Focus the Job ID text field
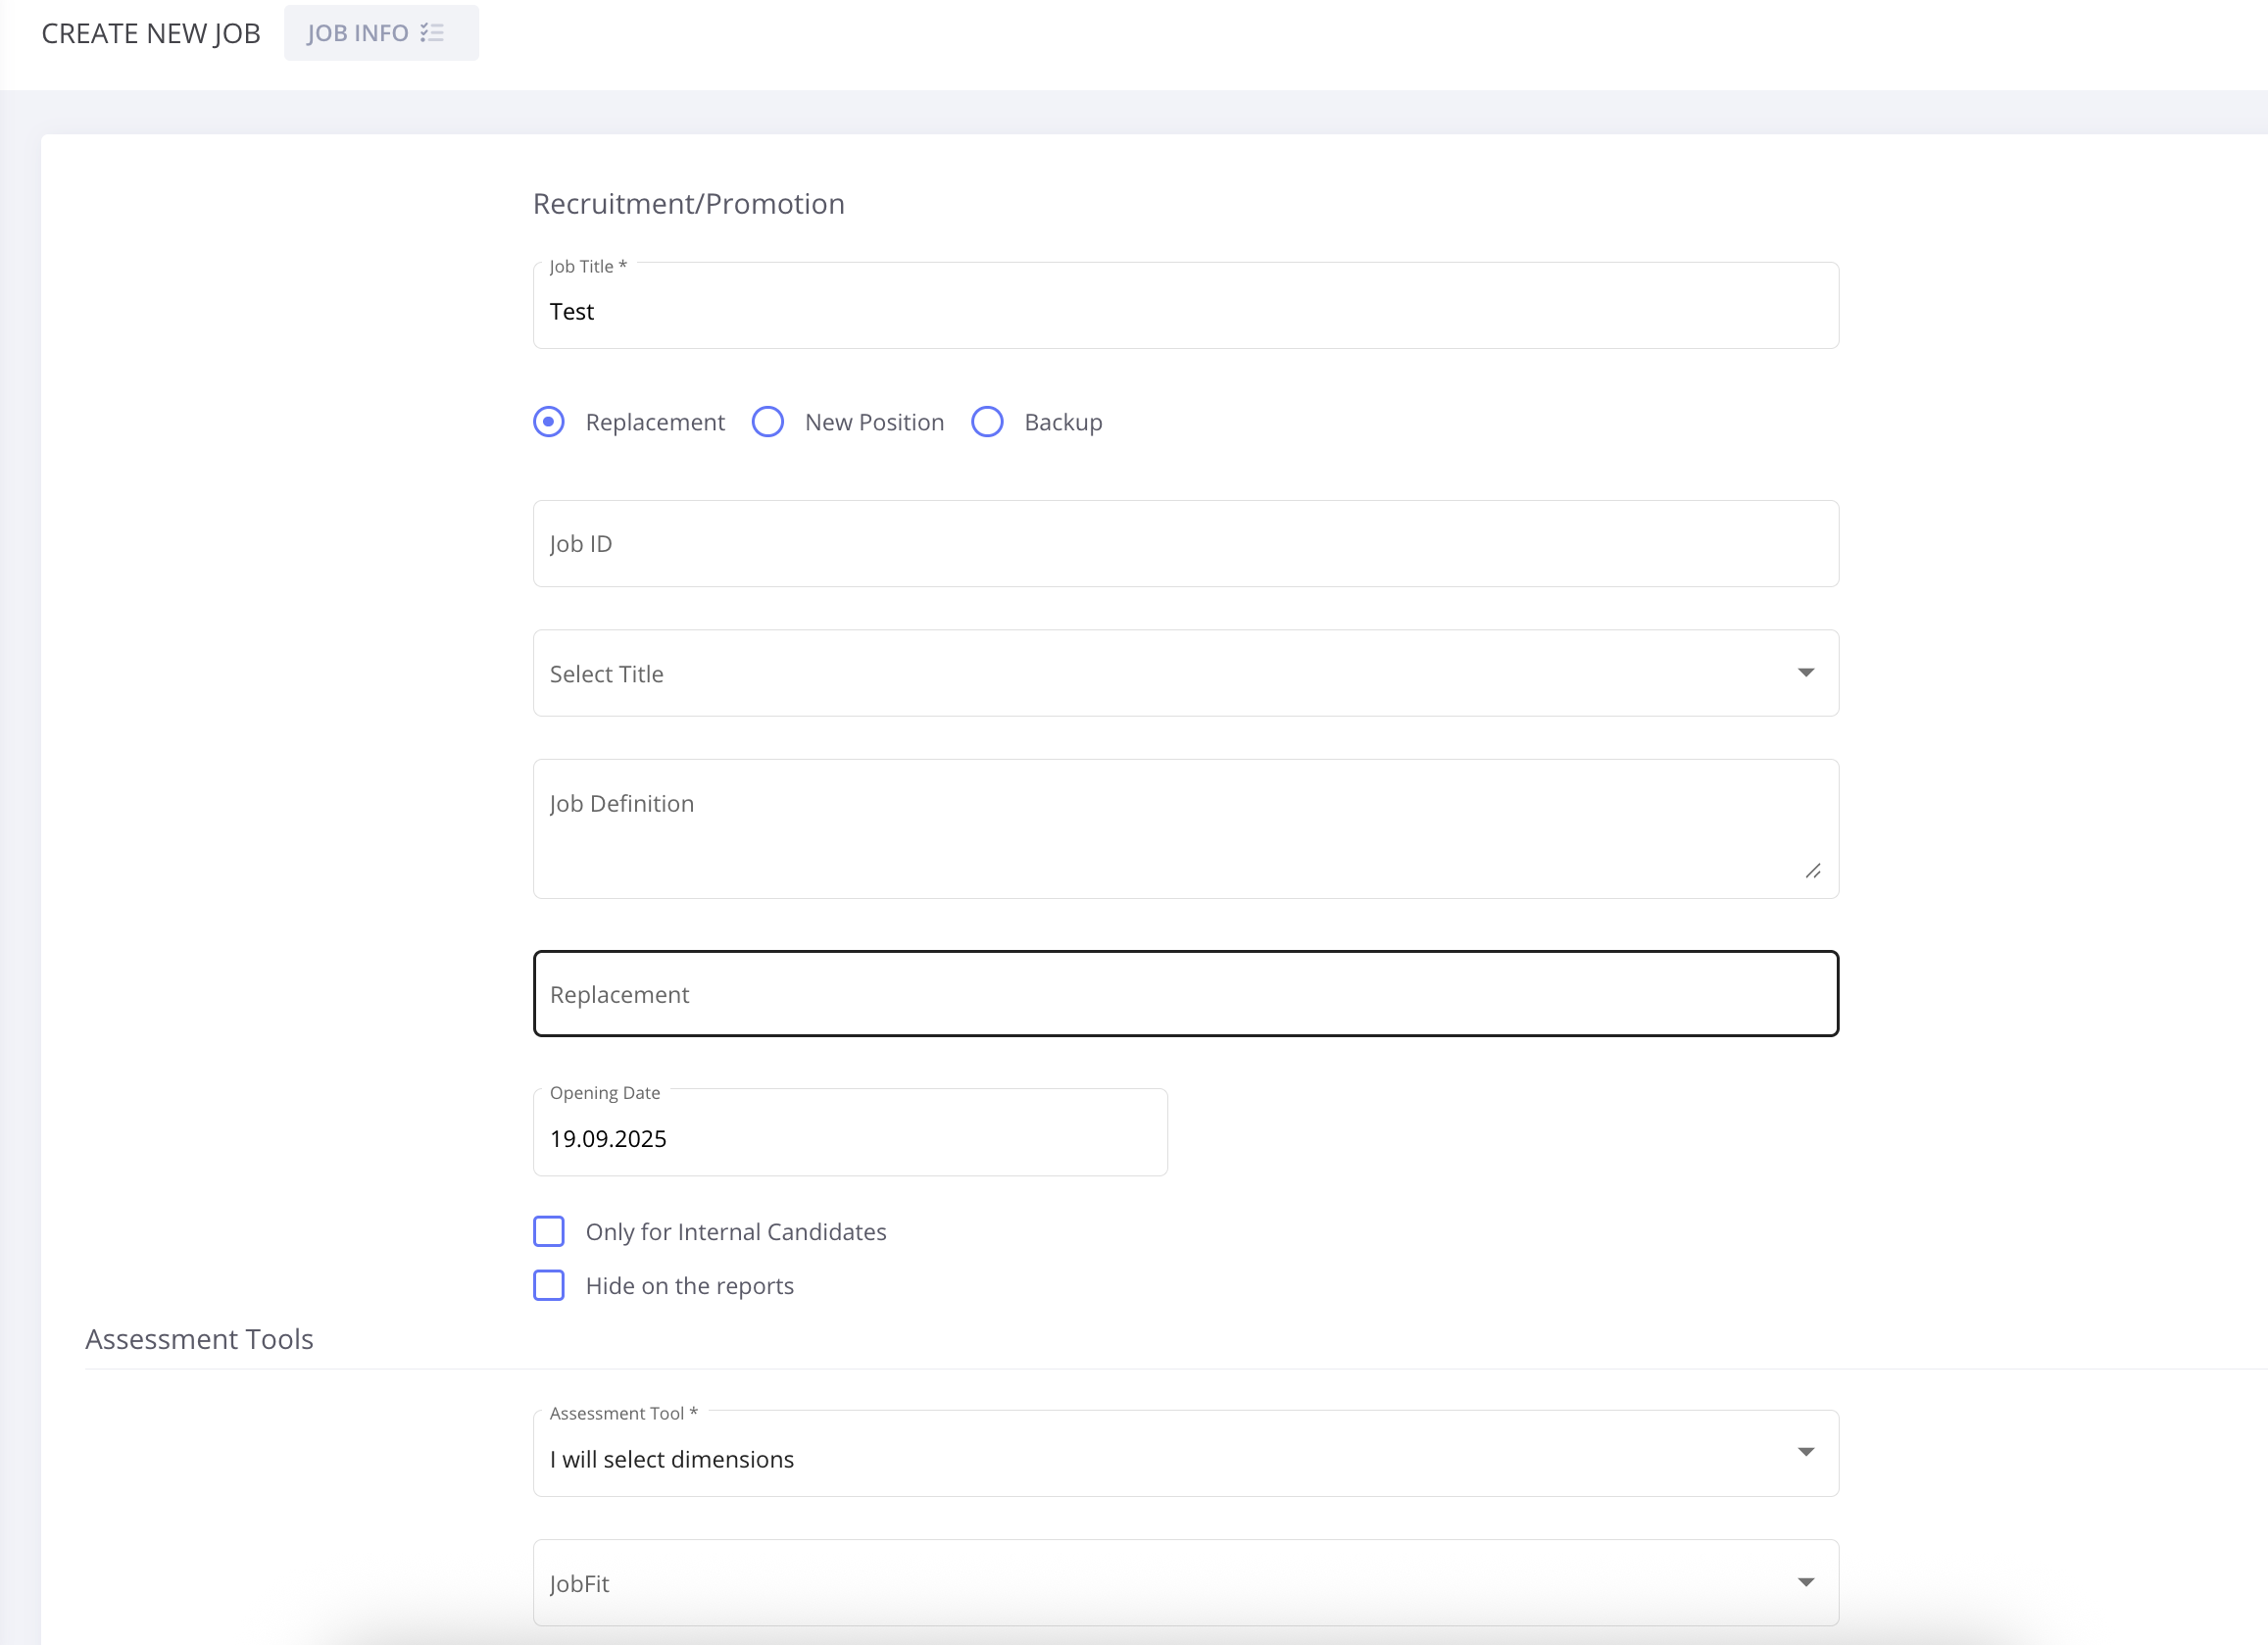Screen dimensions: 2268x1645 pyautogui.click(x=1185, y=543)
